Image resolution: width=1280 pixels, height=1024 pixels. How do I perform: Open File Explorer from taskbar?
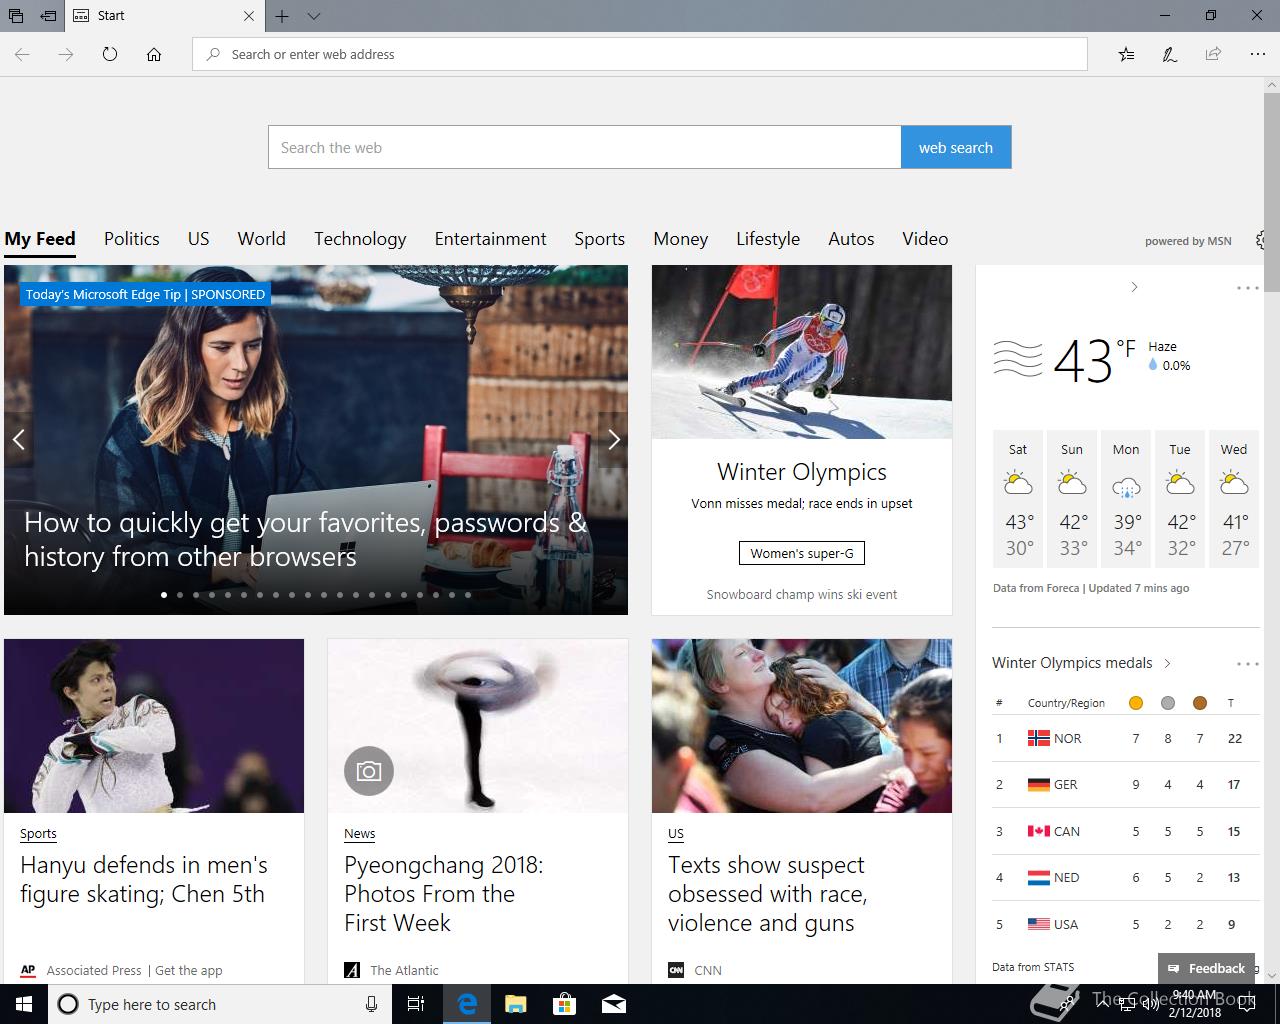click(x=516, y=1004)
